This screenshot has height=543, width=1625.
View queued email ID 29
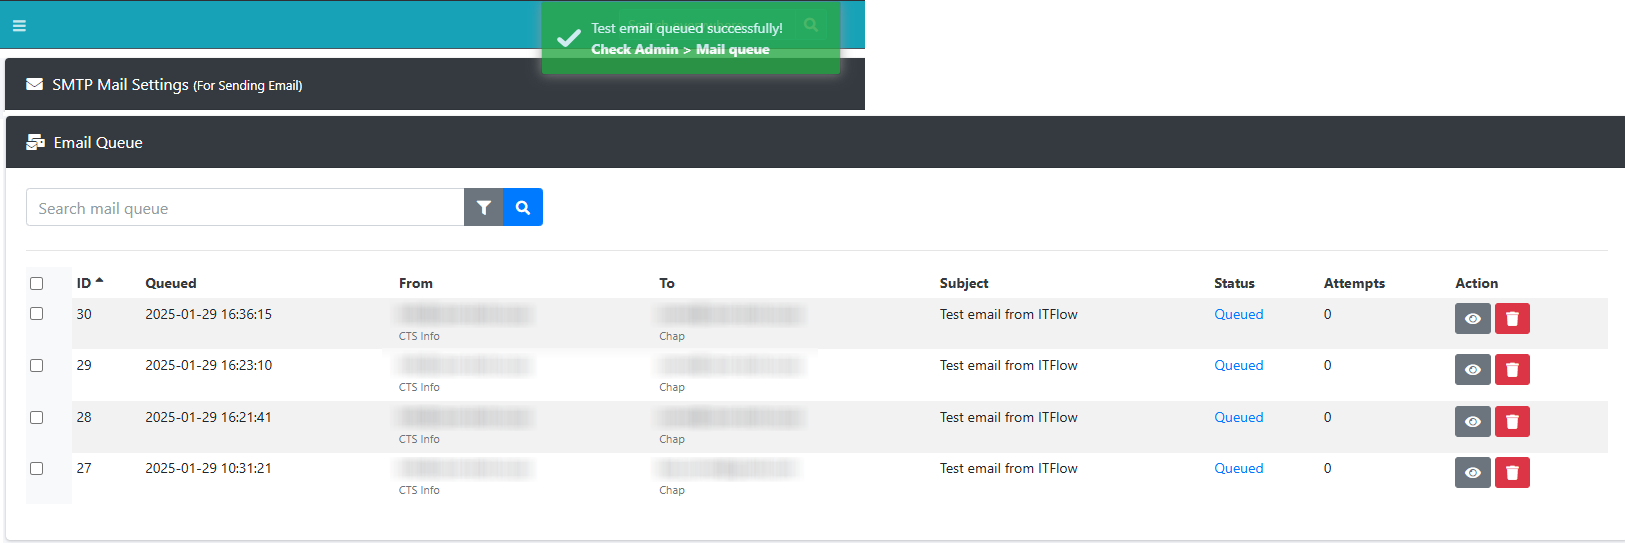pos(1472,370)
